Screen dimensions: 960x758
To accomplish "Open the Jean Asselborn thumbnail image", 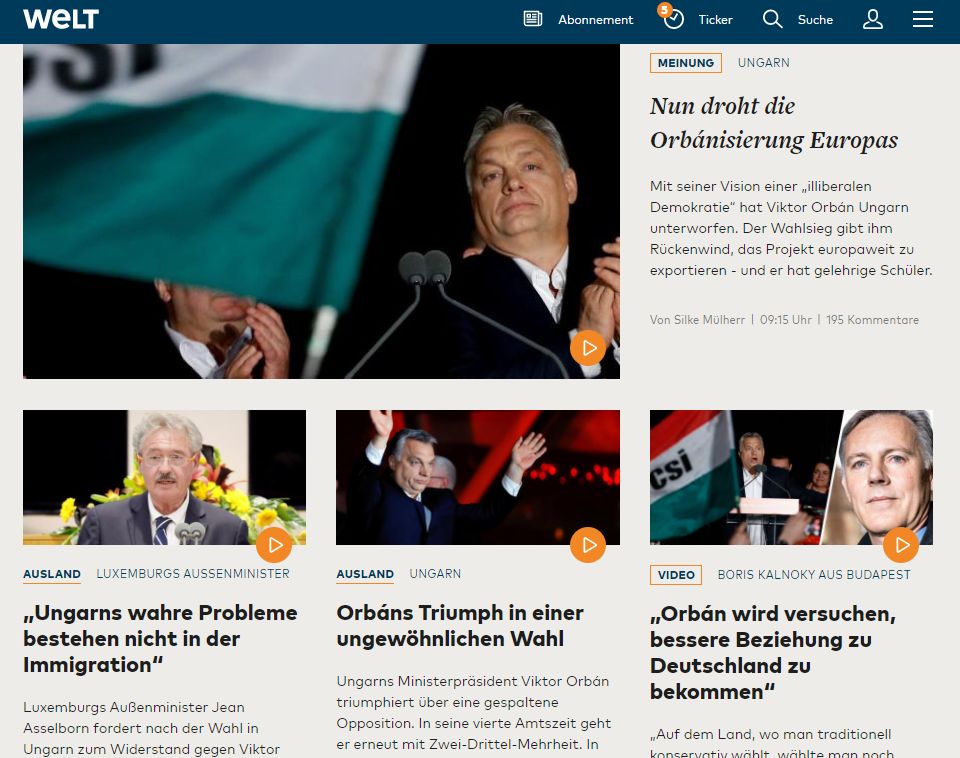I will (164, 477).
